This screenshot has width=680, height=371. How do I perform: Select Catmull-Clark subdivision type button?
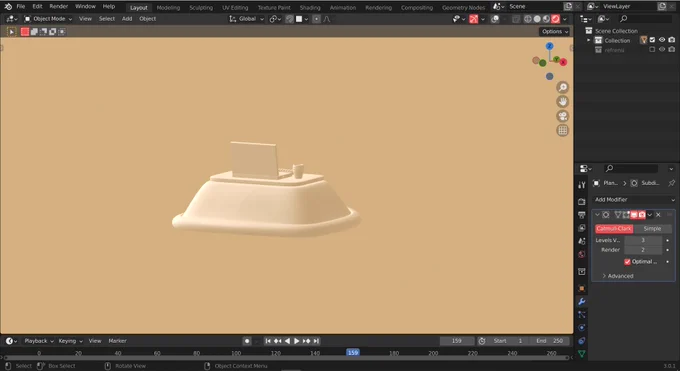(614, 229)
